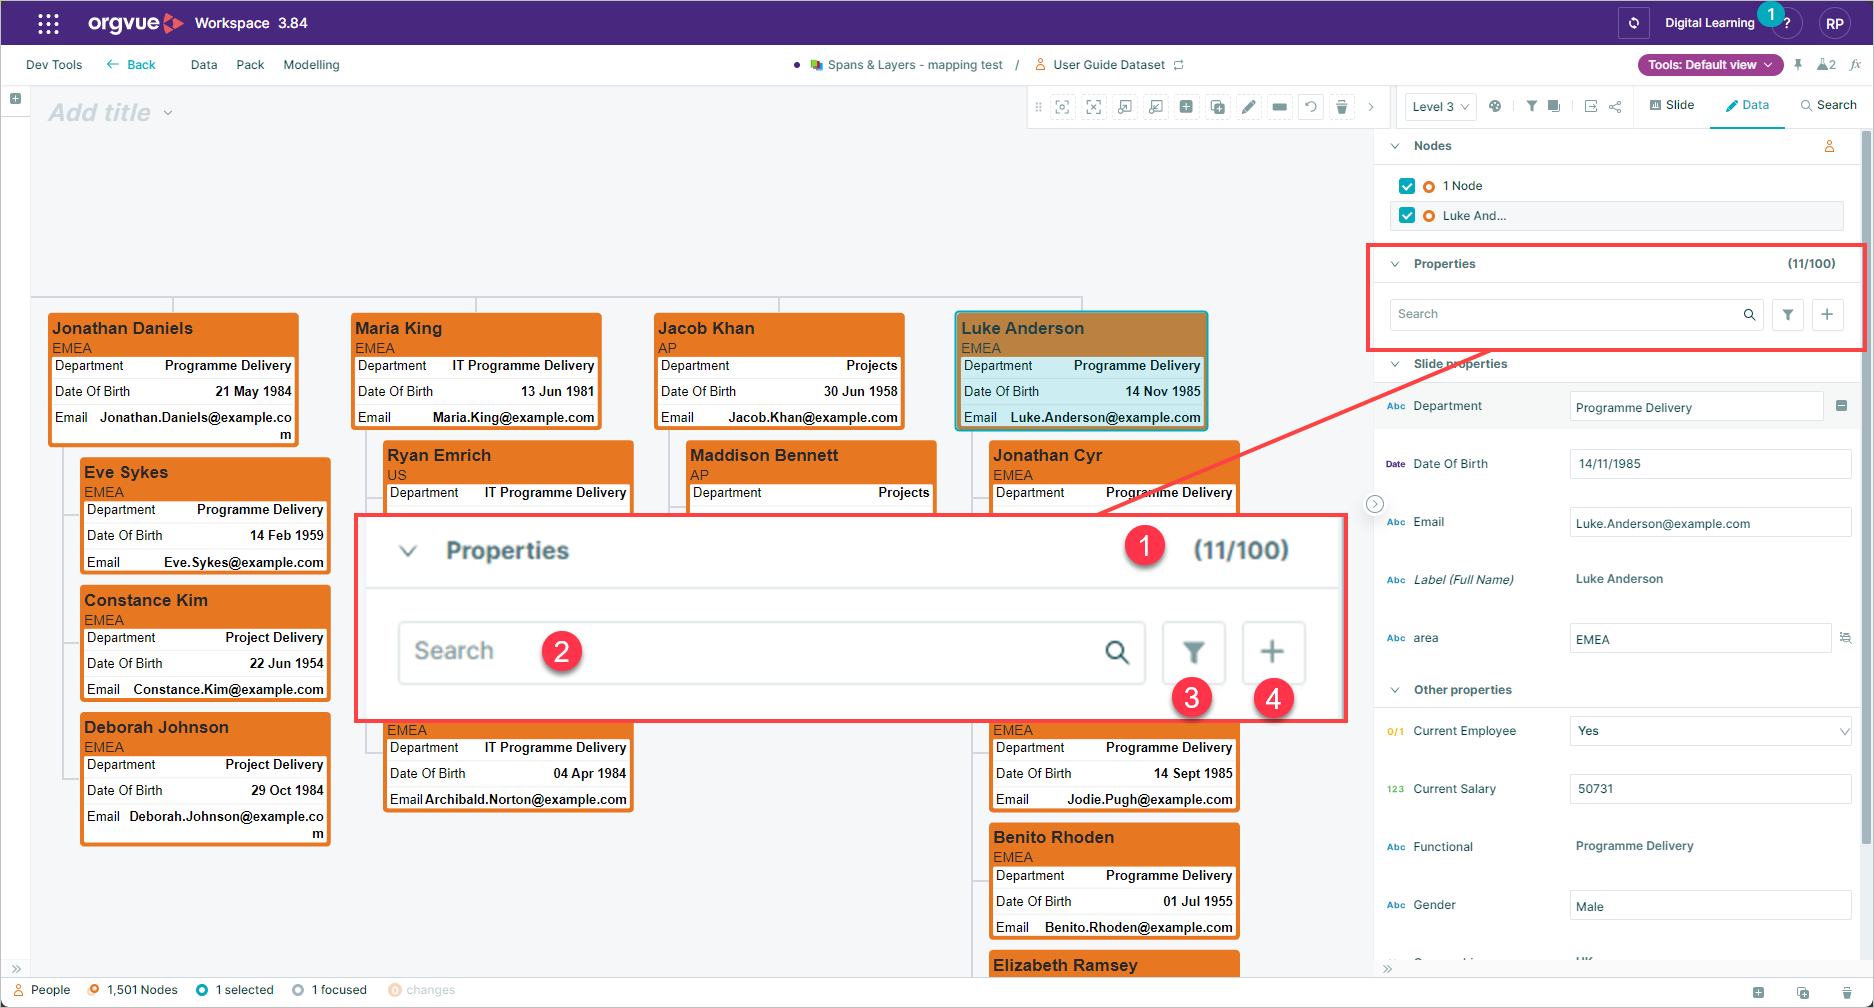
Task: Open the app launcher grid icon
Action: pyautogui.click(x=48, y=23)
